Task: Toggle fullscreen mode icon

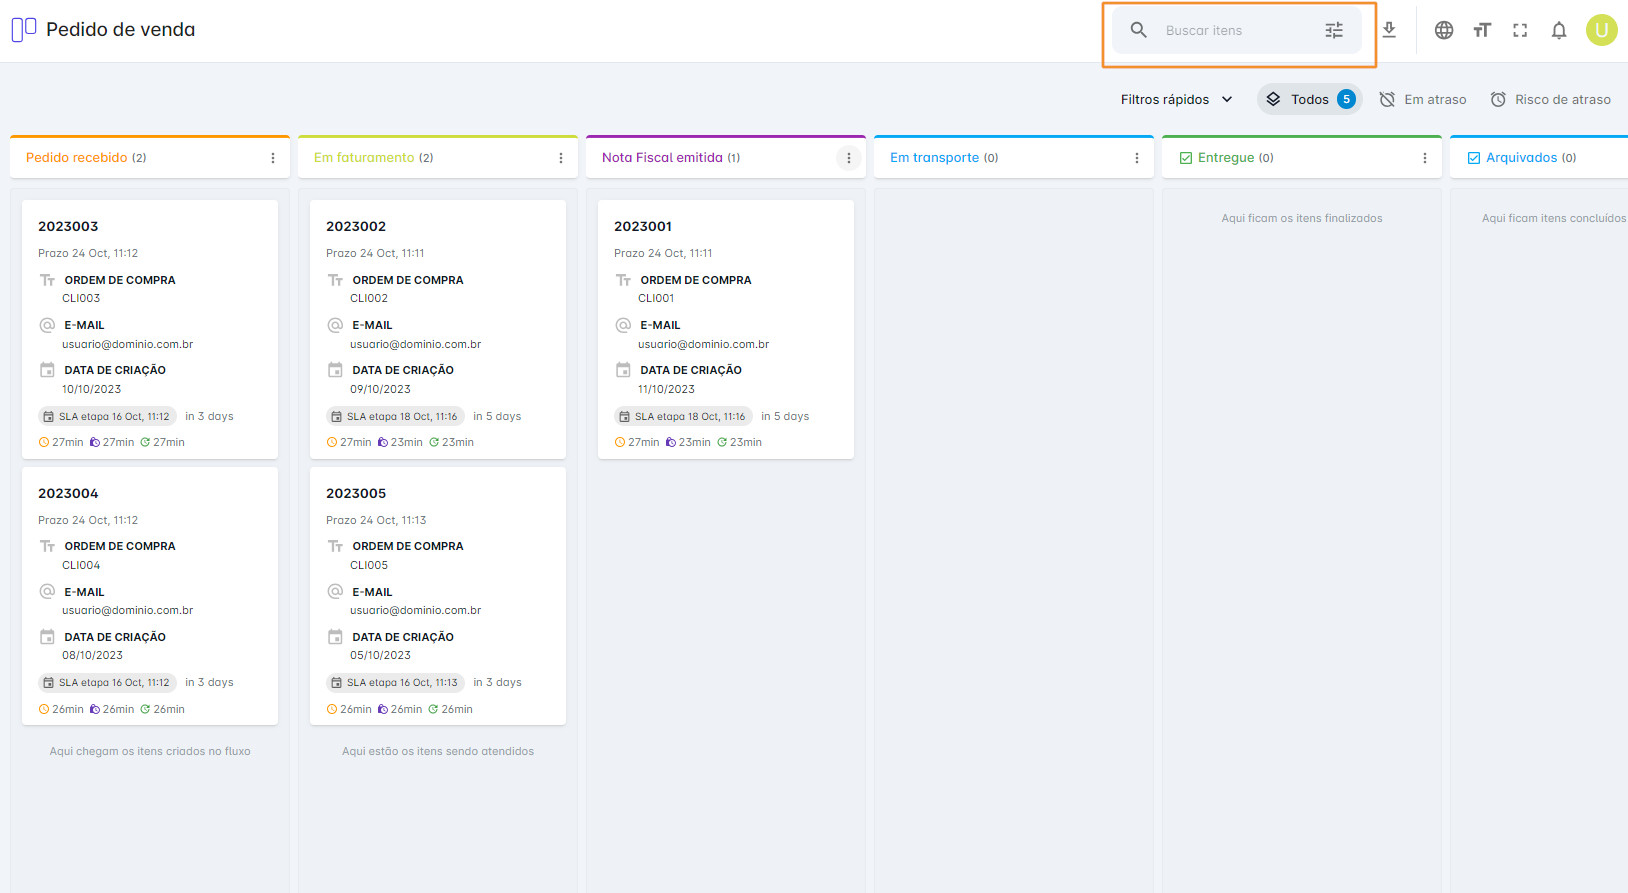Action: tap(1520, 30)
